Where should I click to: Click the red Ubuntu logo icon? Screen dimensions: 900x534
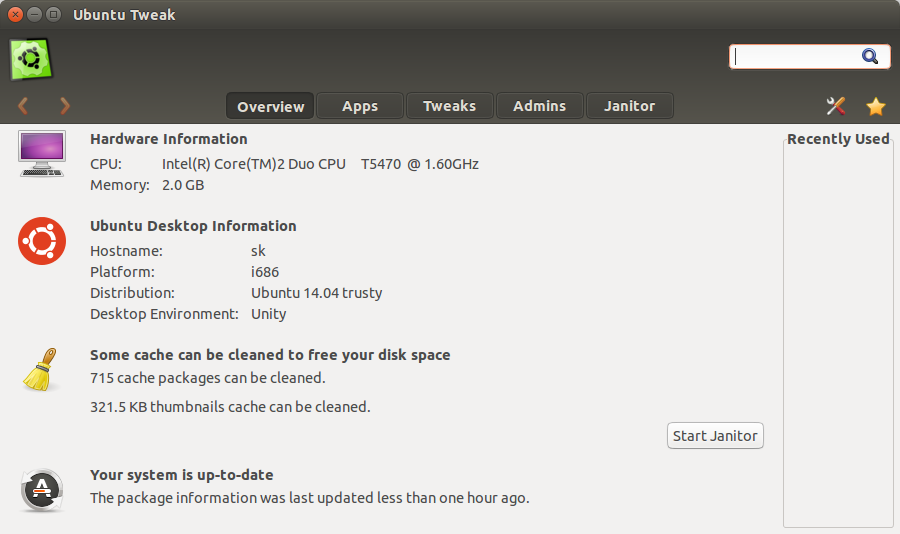pos(42,241)
